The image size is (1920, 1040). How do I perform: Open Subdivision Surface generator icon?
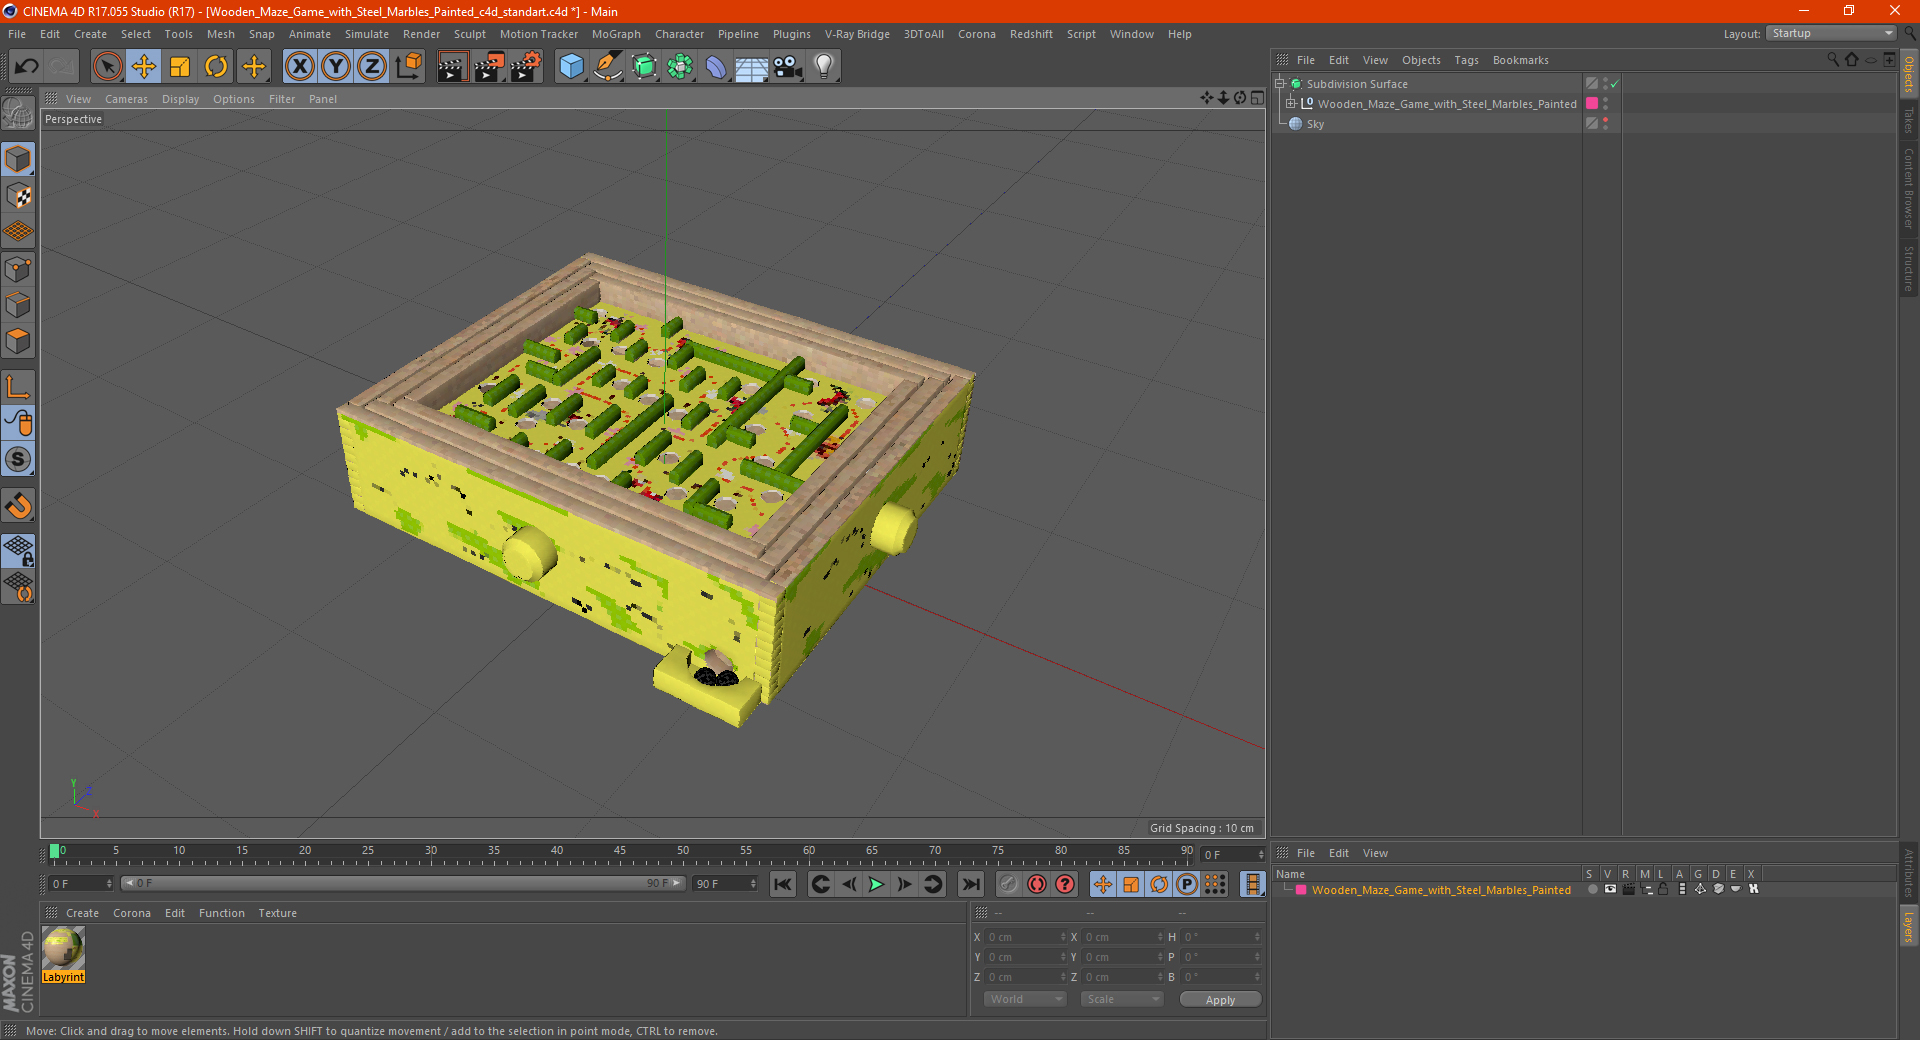644,67
